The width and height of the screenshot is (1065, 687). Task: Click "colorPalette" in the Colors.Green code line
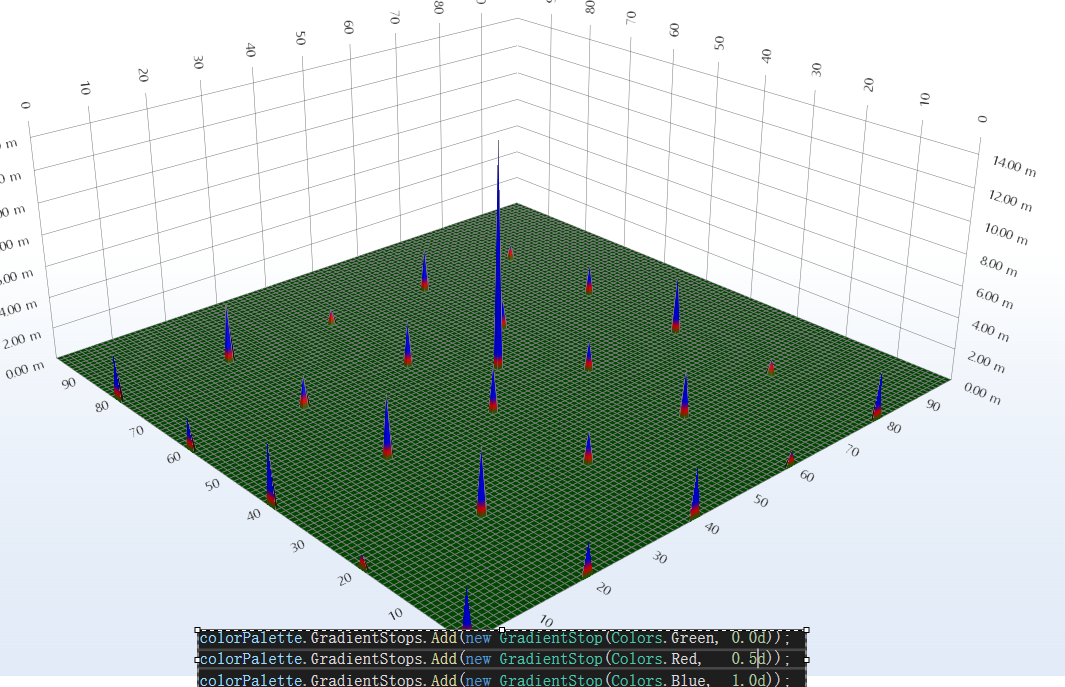tap(251, 638)
